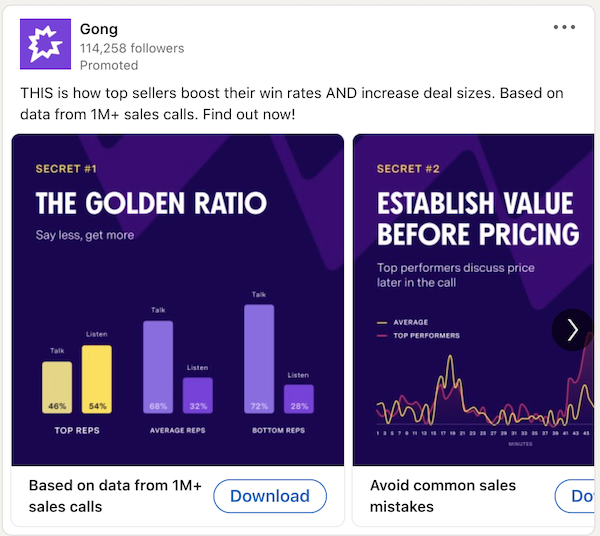Open The Golden Ratio carousel image
This screenshot has width=600, height=536.
178,300
